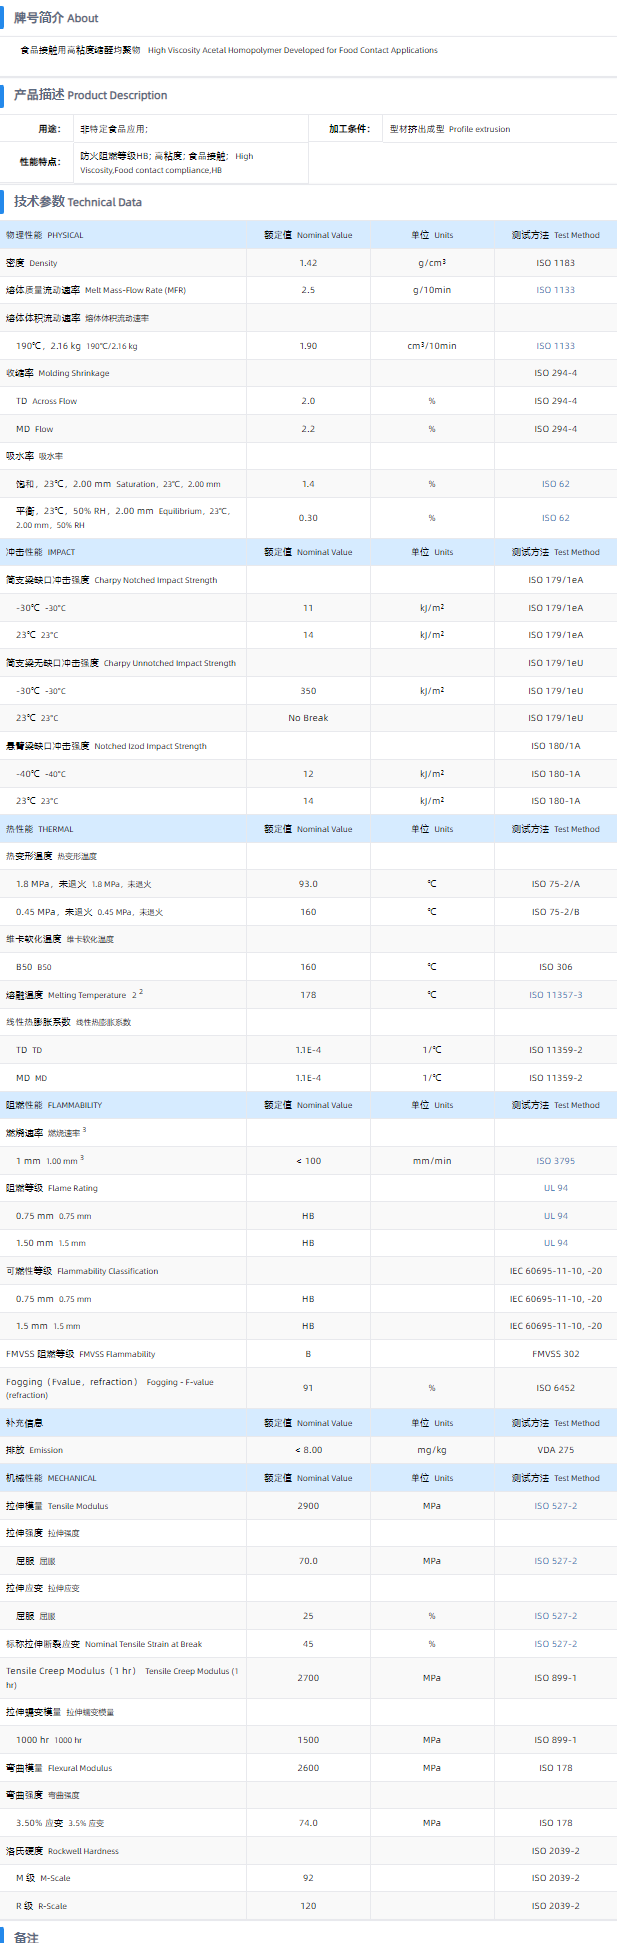Click the 热性能 THERMAL table header
Viewport: 617px width, 1943px height.
tap(40, 829)
